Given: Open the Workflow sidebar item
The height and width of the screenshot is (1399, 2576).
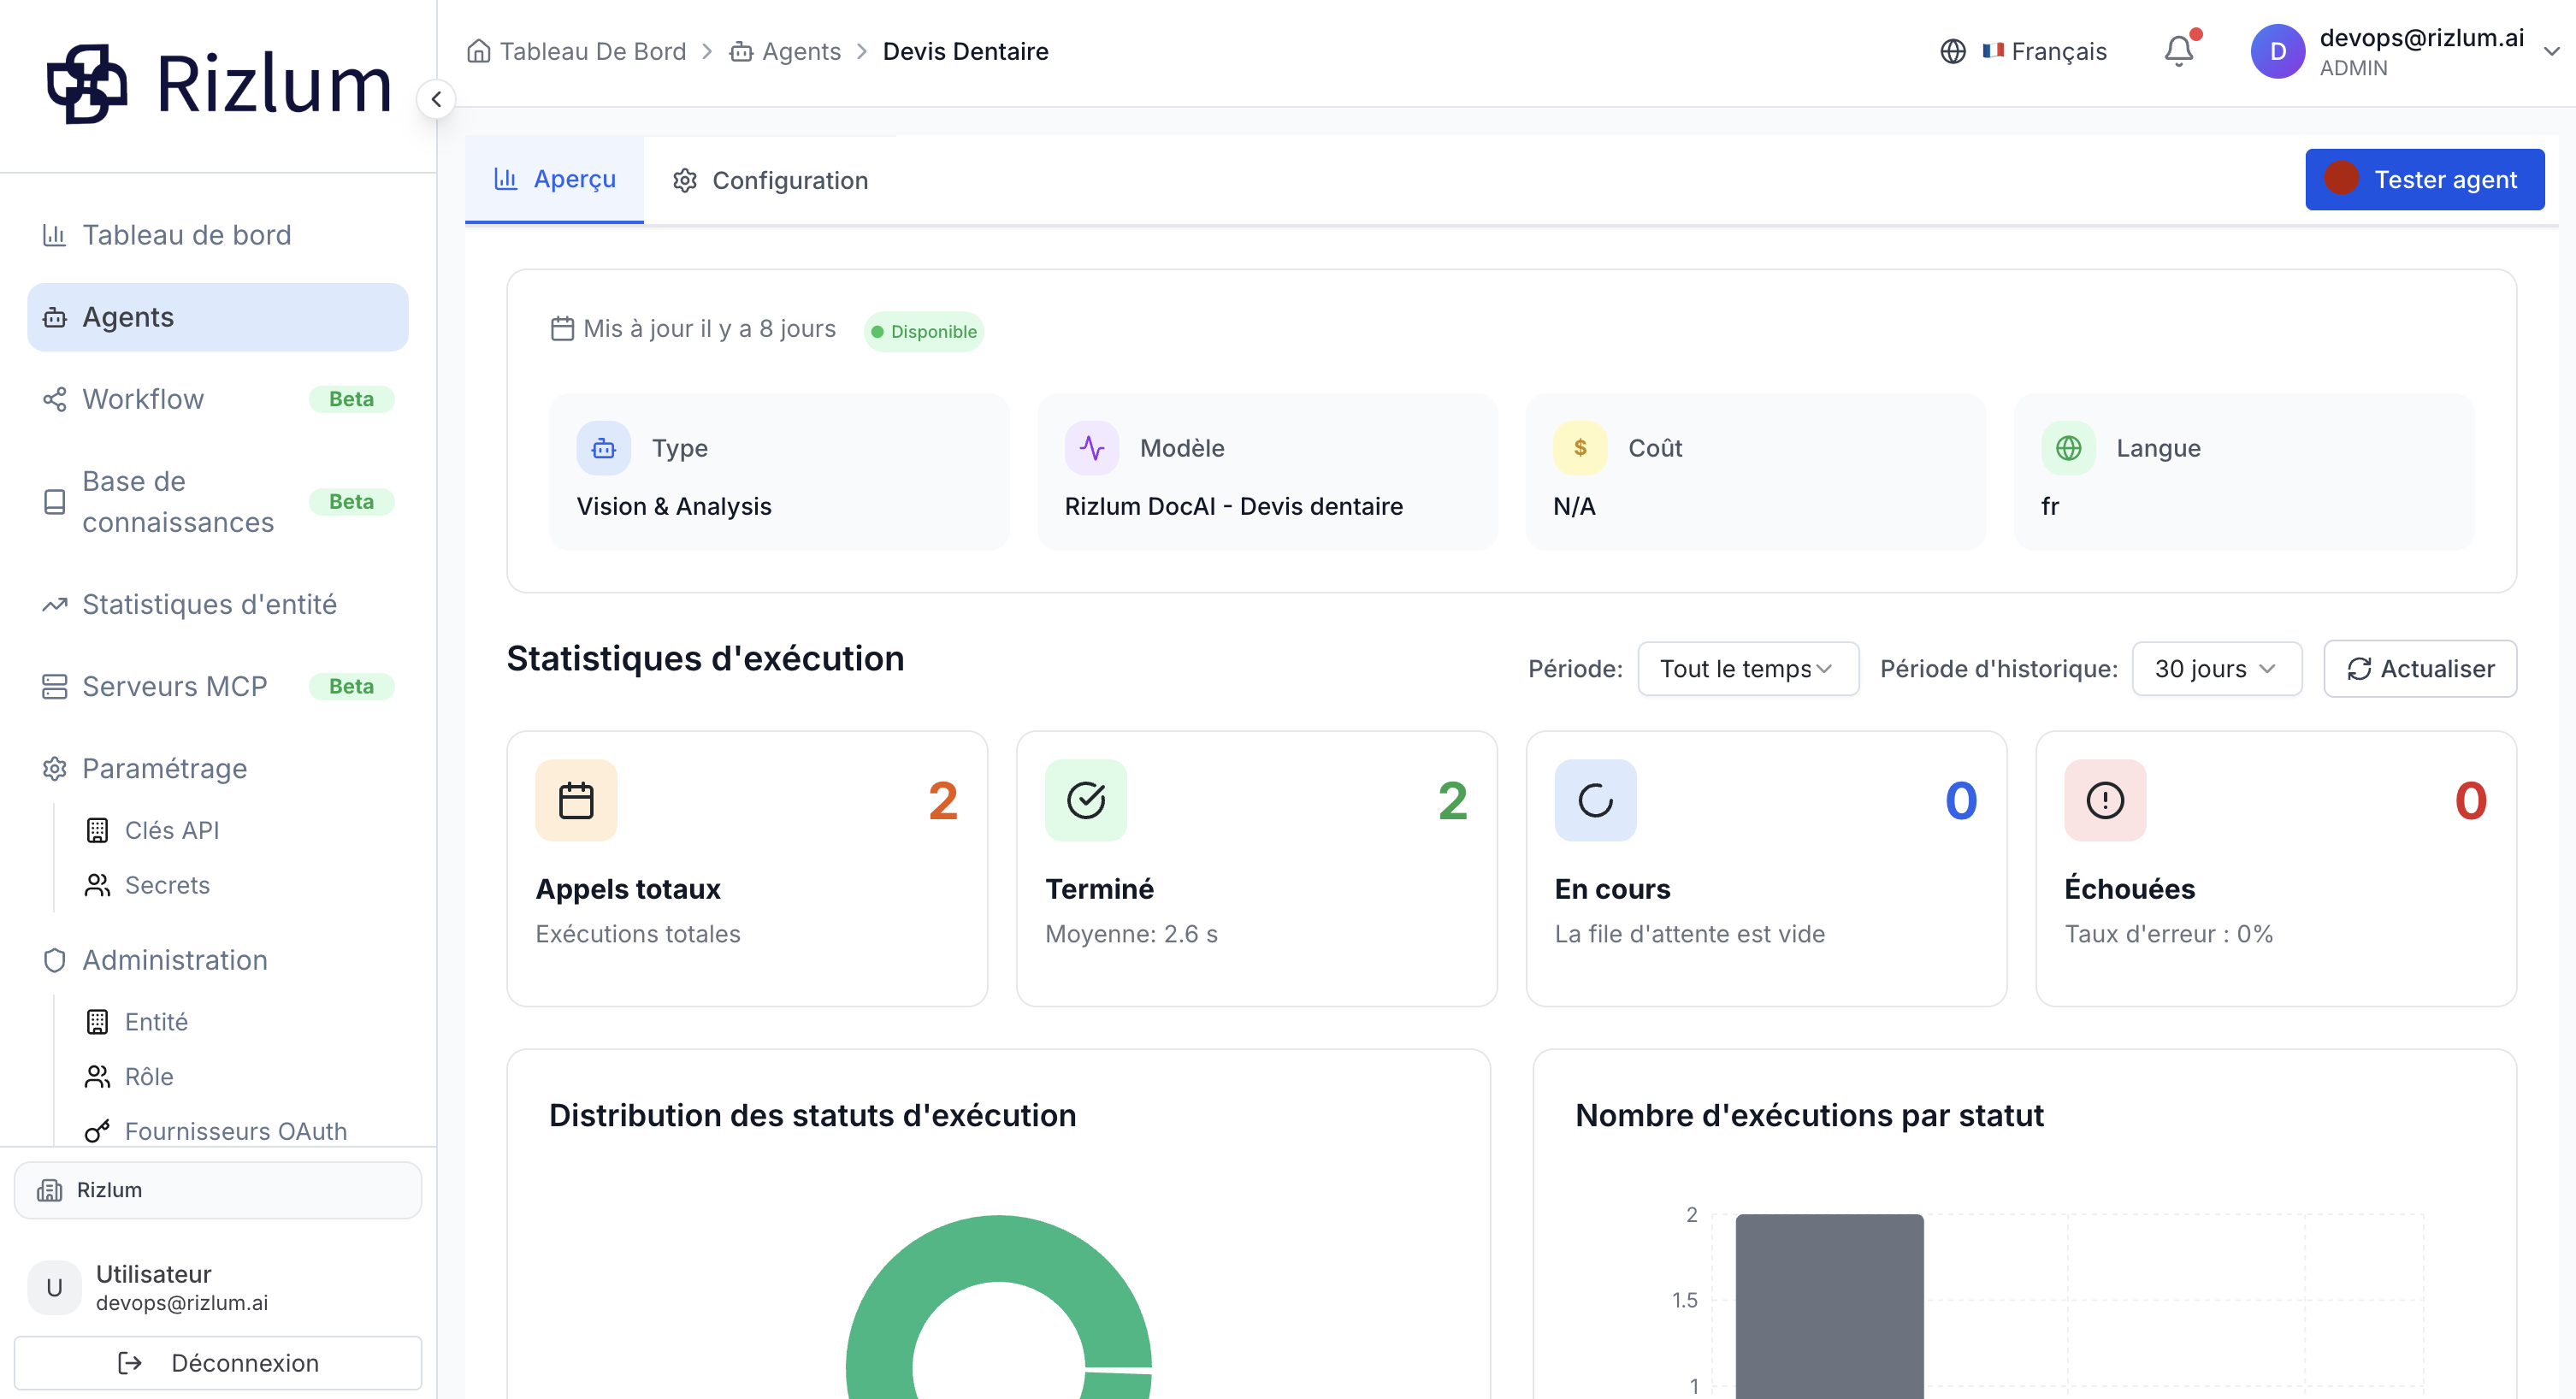Looking at the screenshot, I should tap(217, 399).
